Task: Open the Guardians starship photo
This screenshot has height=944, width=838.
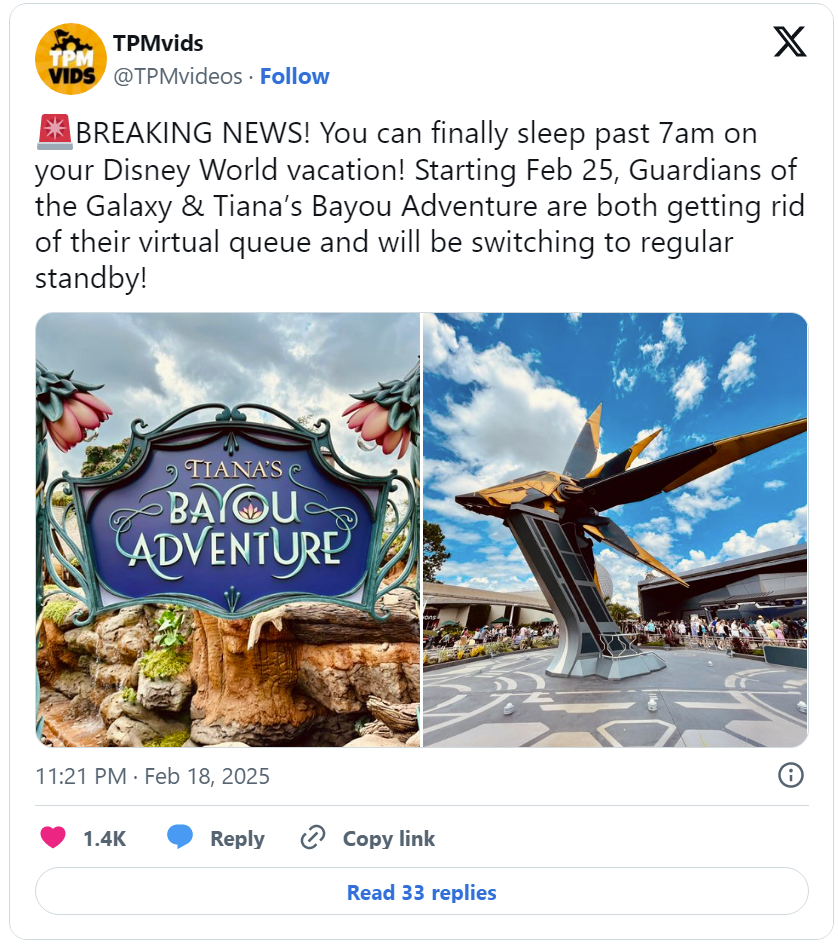Action: coord(615,530)
